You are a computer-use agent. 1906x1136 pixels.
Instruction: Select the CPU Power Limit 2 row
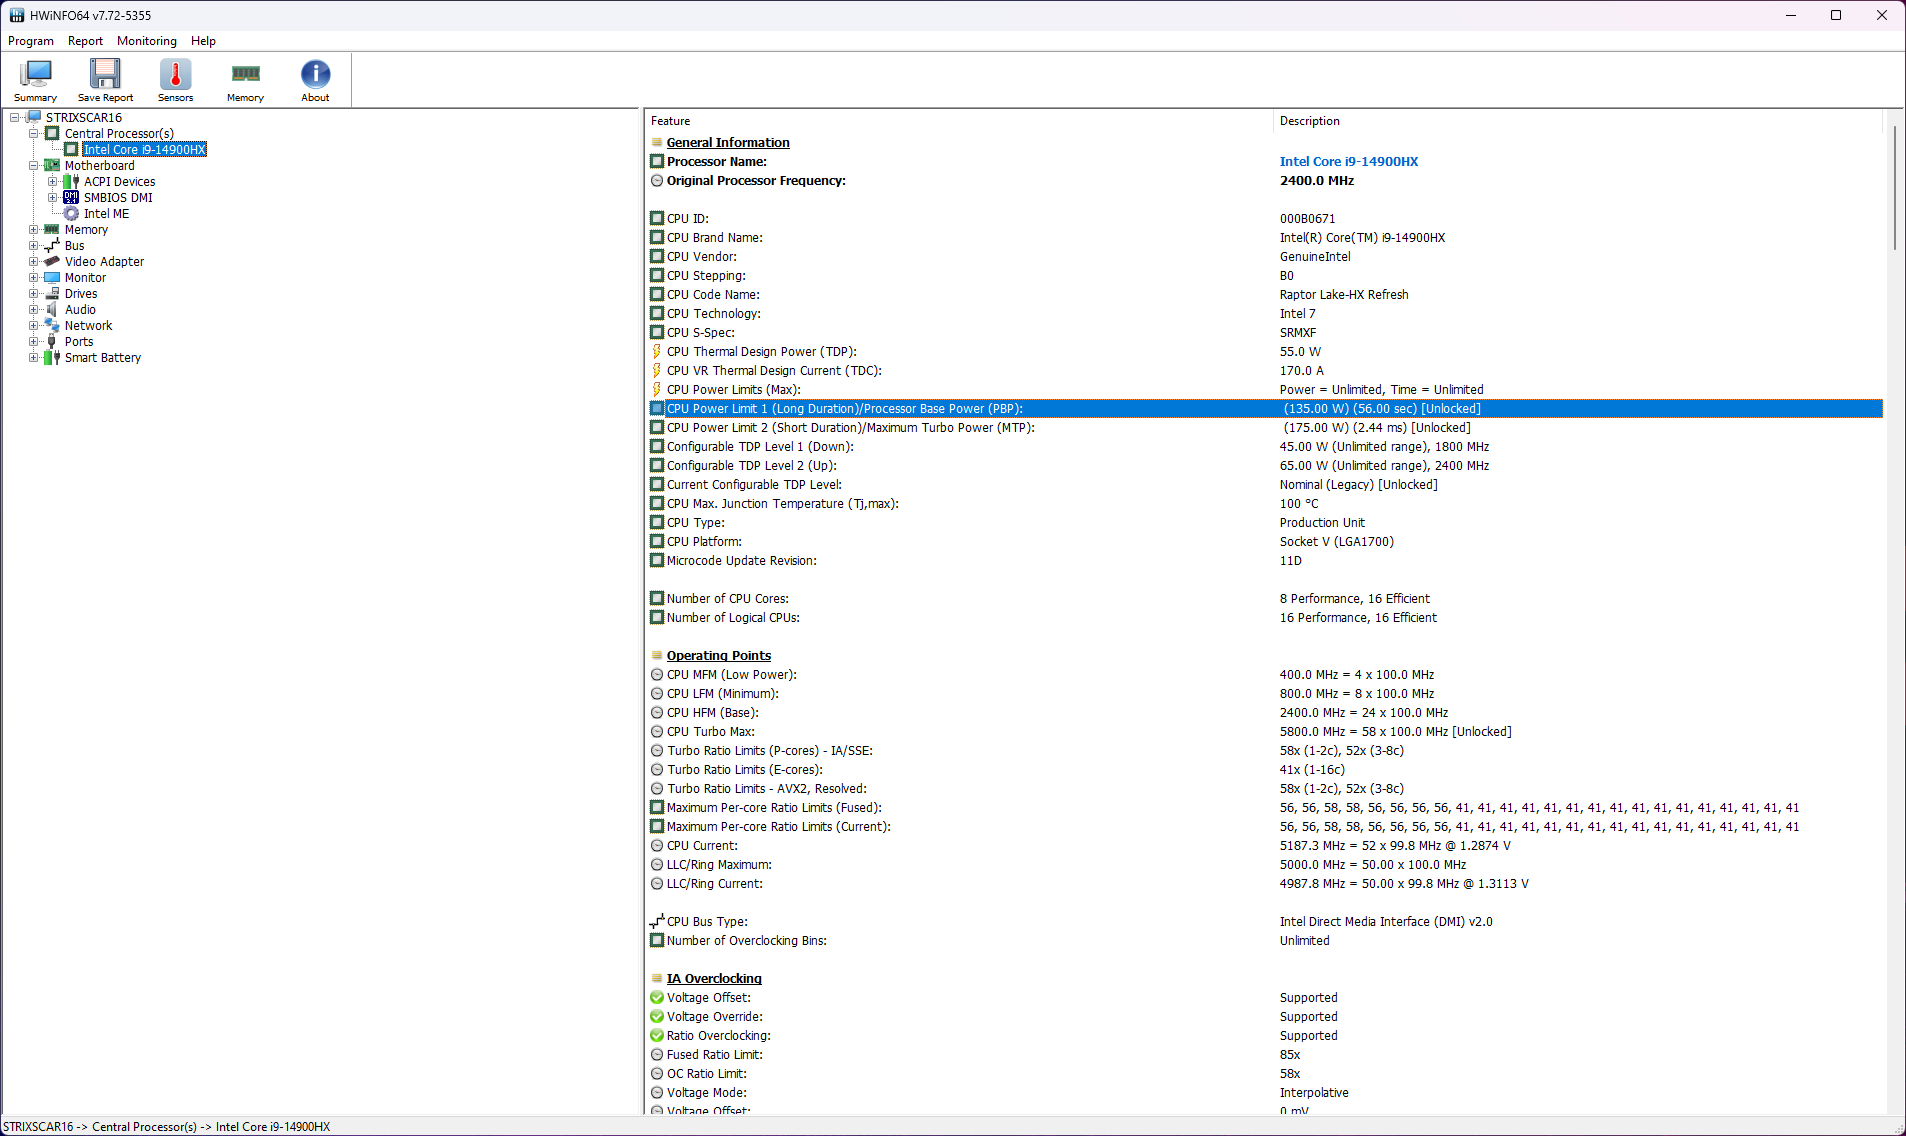(x=1265, y=427)
